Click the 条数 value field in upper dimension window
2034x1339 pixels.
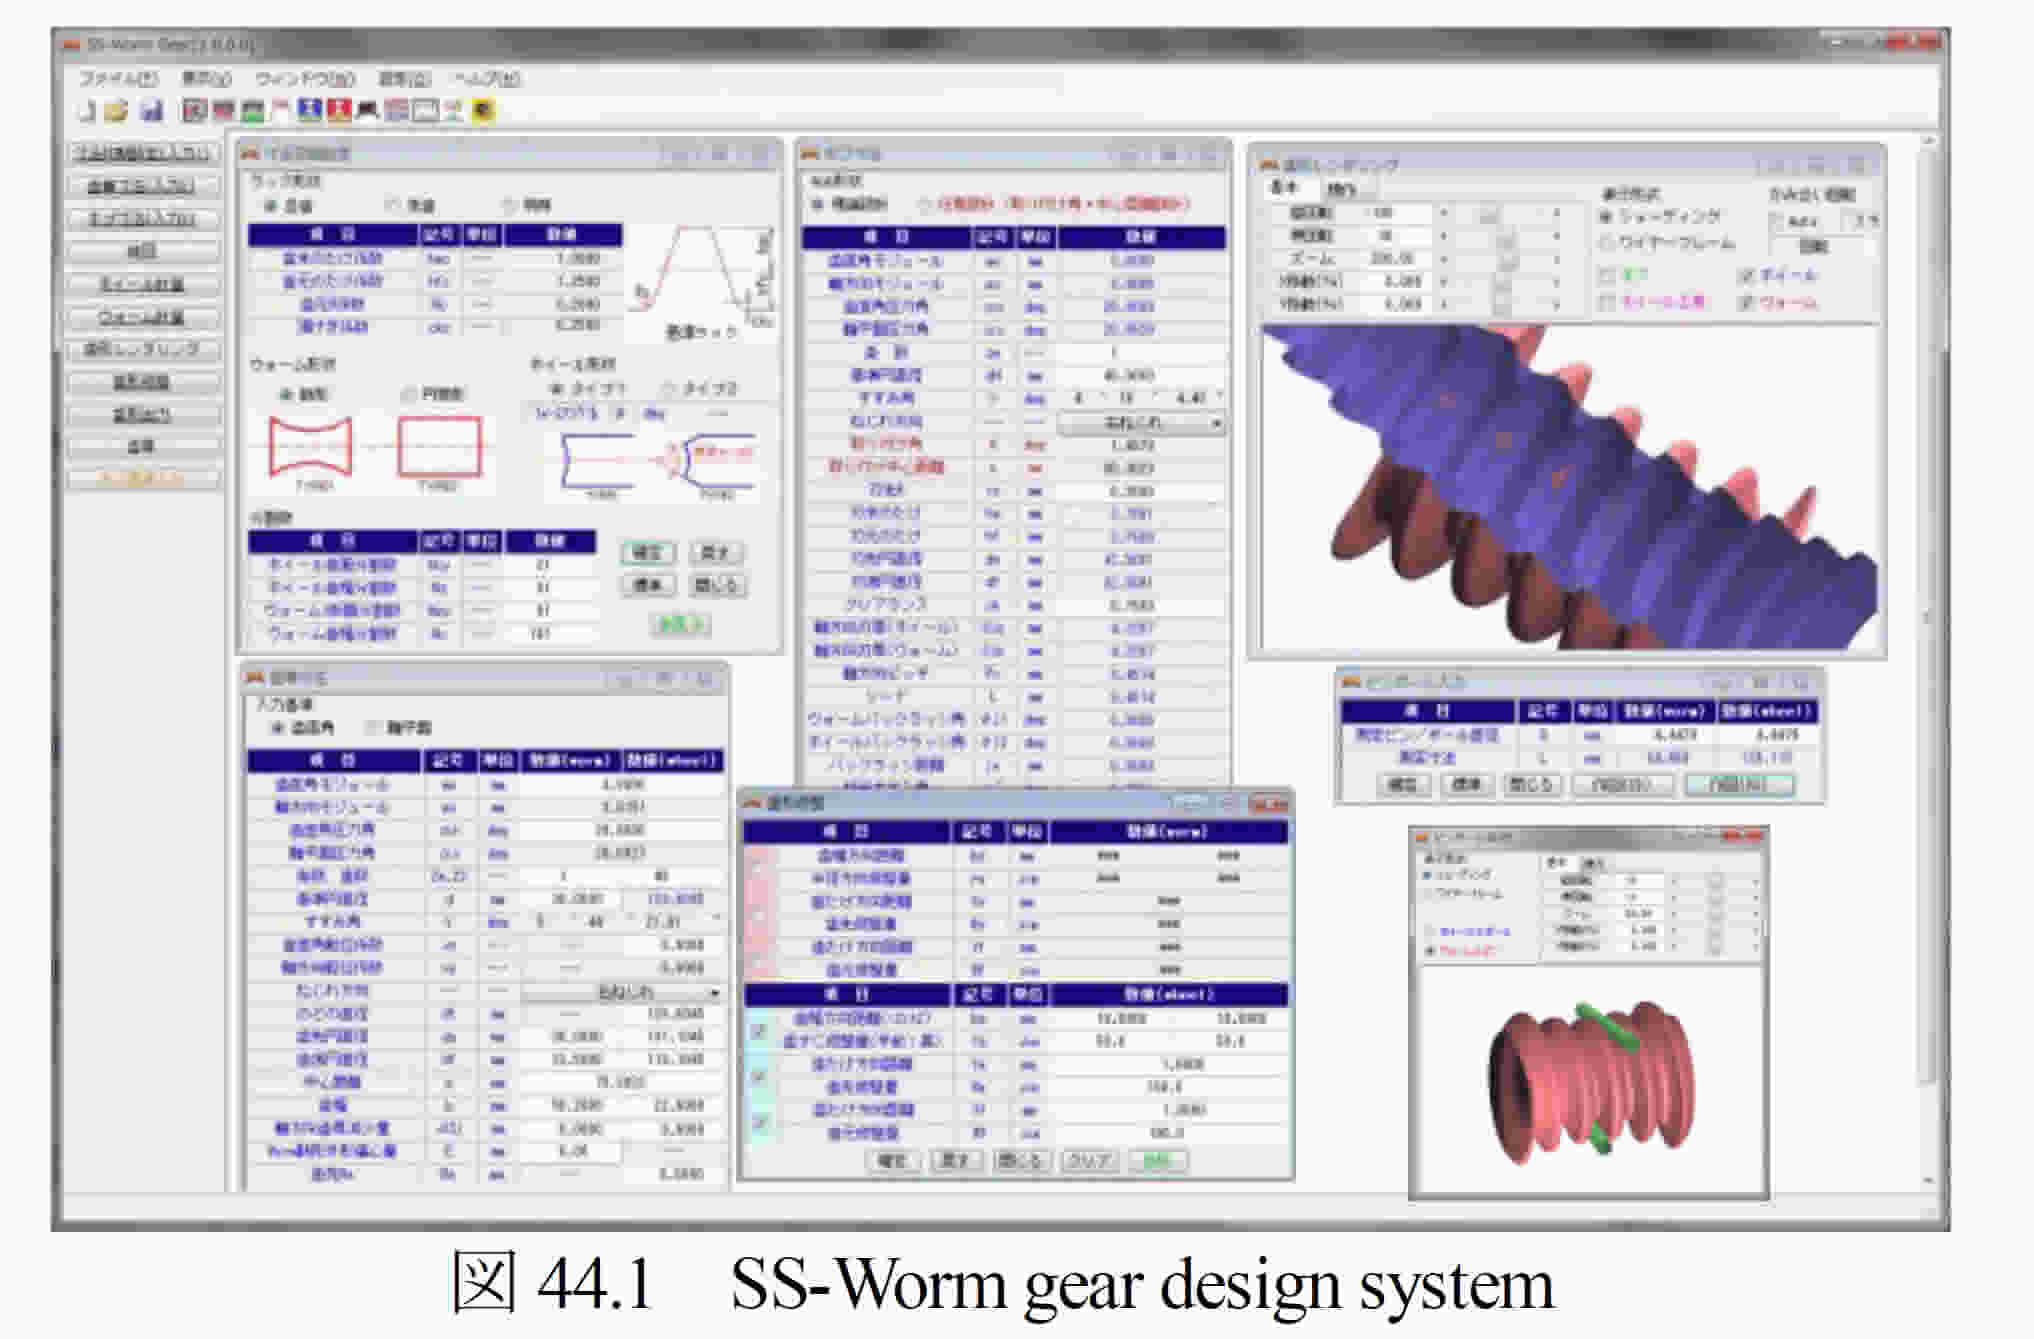click(1141, 352)
